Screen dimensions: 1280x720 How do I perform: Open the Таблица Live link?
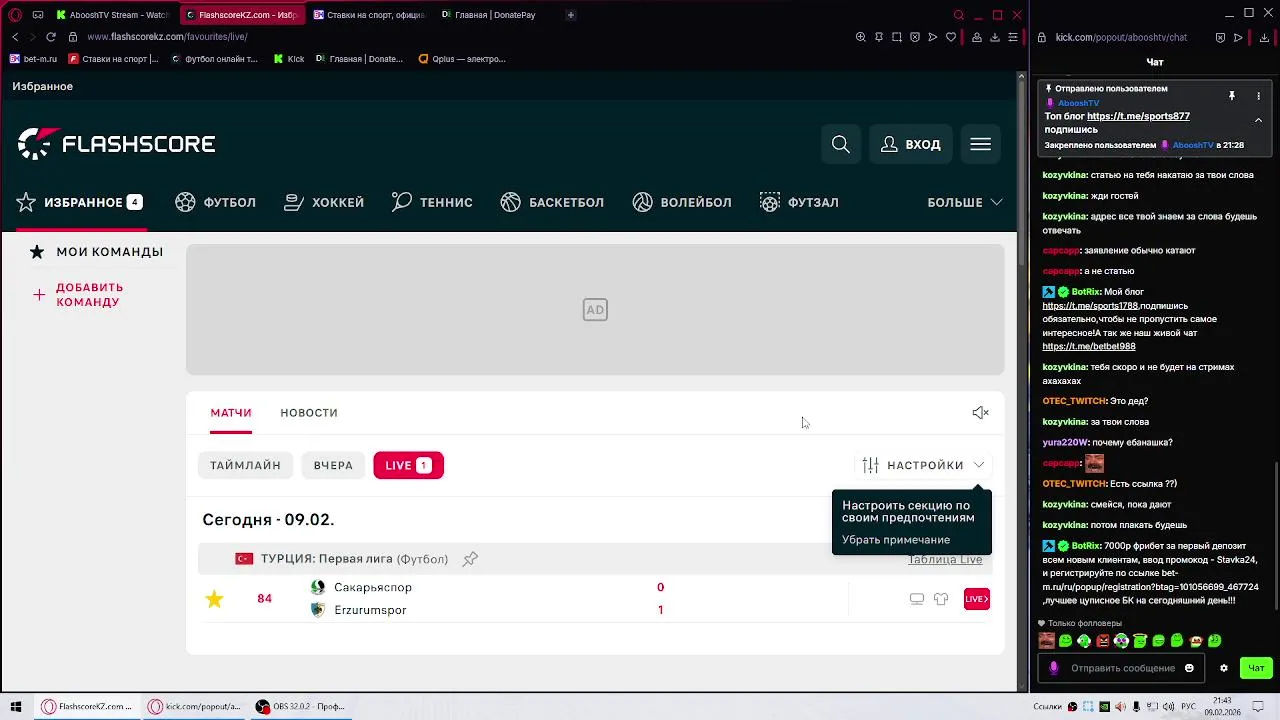pos(945,560)
